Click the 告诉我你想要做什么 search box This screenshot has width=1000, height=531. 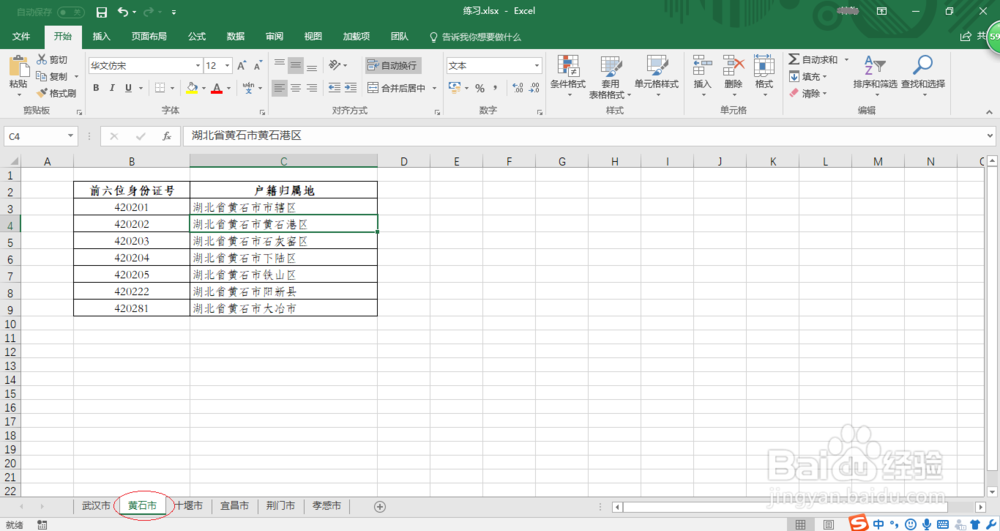476,37
